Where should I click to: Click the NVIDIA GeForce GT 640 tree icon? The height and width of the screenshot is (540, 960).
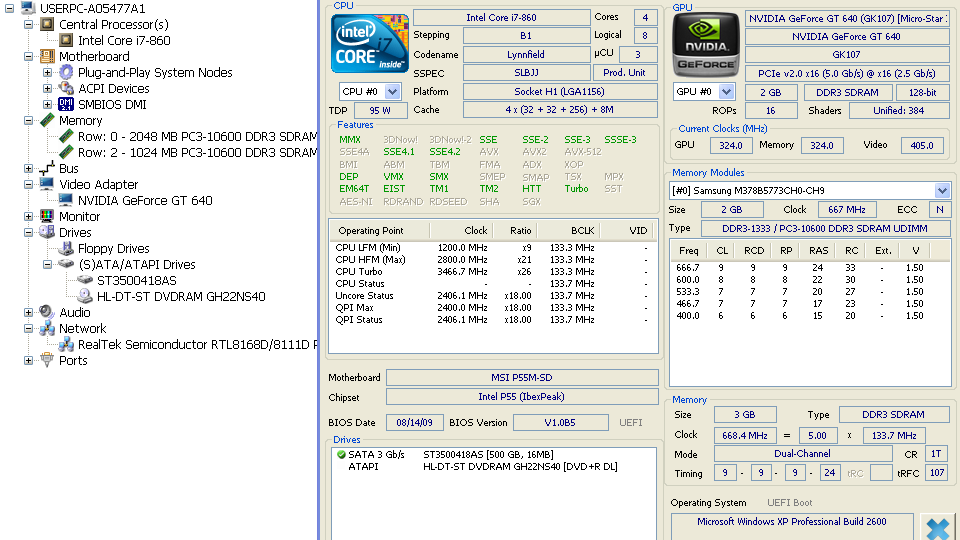point(66,200)
